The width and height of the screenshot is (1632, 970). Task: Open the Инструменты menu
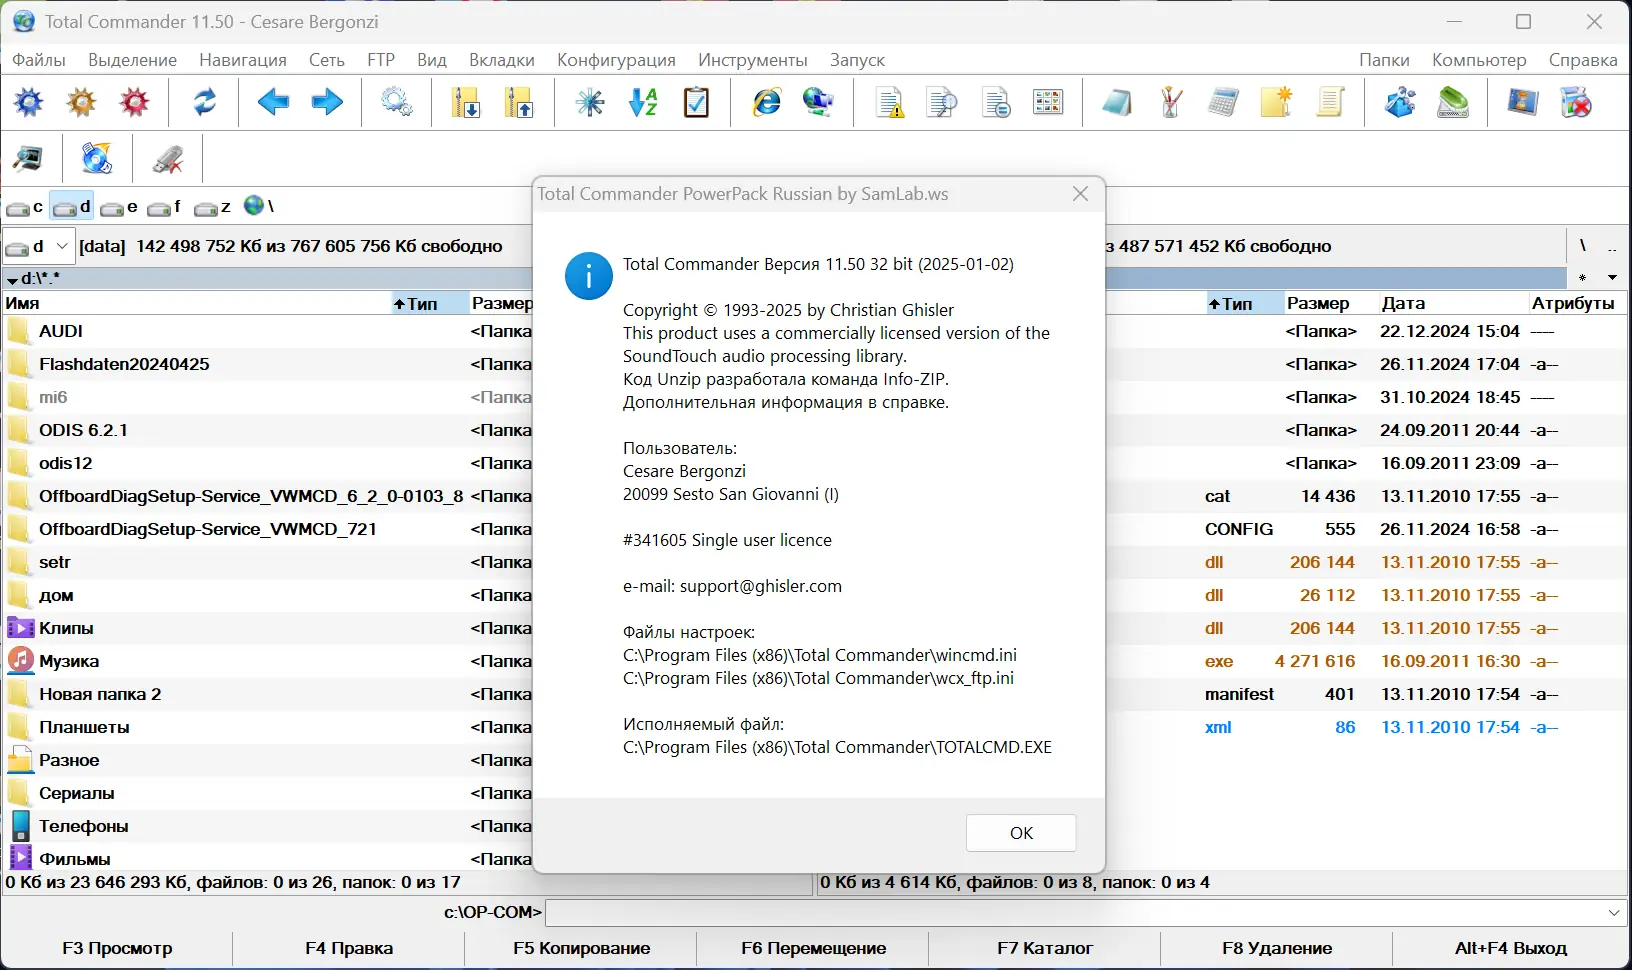[x=753, y=60]
